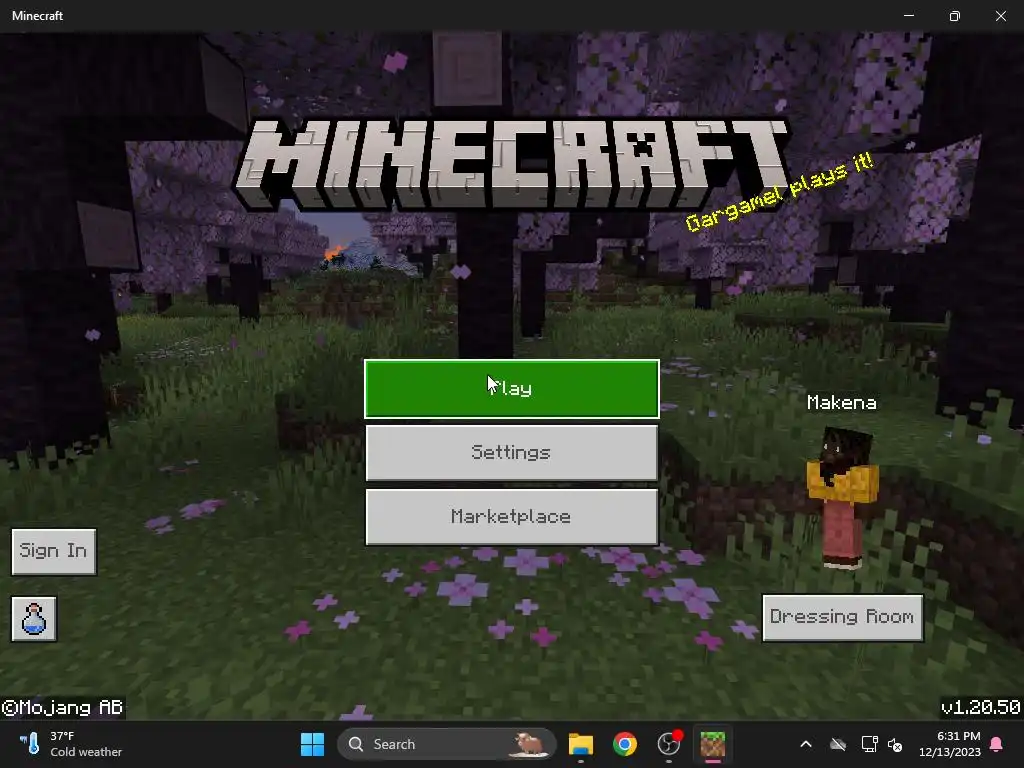1024x768 pixels.
Task: Click the muted volume tray icon
Action: click(895, 744)
